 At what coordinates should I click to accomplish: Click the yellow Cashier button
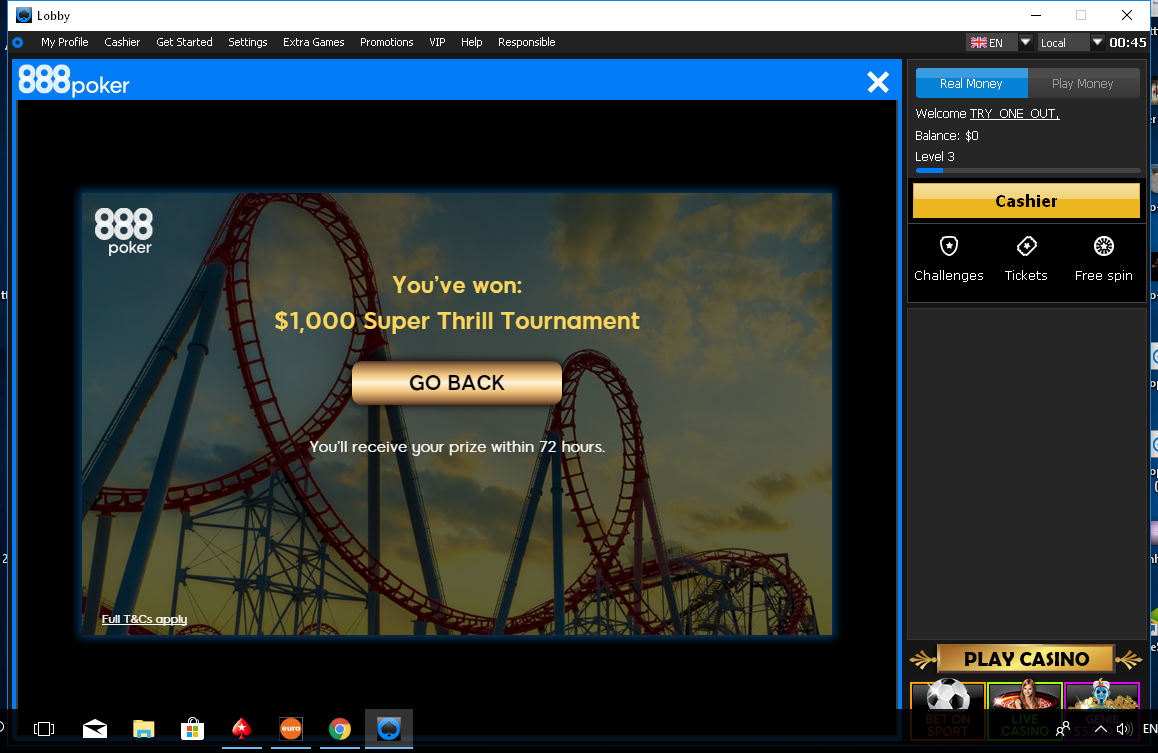(x=1025, y=201)
